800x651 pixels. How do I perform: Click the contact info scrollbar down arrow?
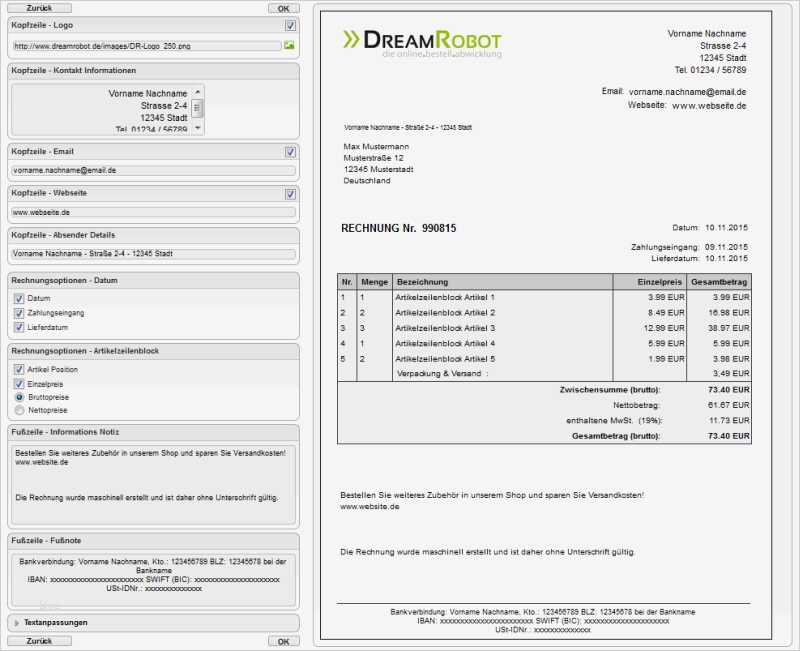(x=198, y=128)
